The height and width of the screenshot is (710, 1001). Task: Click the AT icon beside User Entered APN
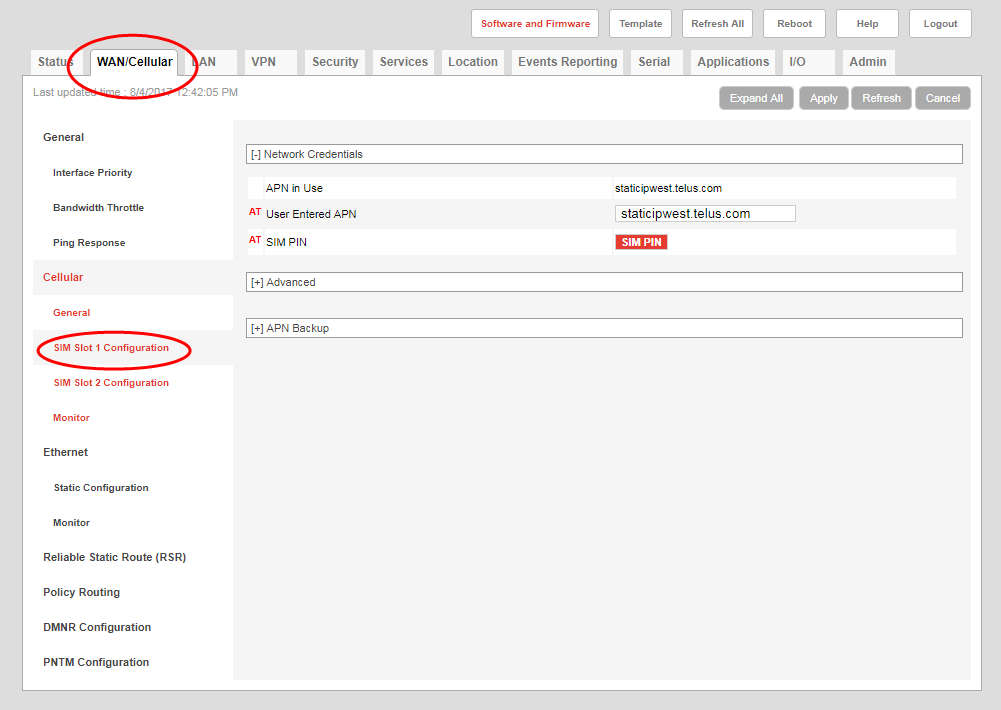pyautogui.click(x=255, y=212)
